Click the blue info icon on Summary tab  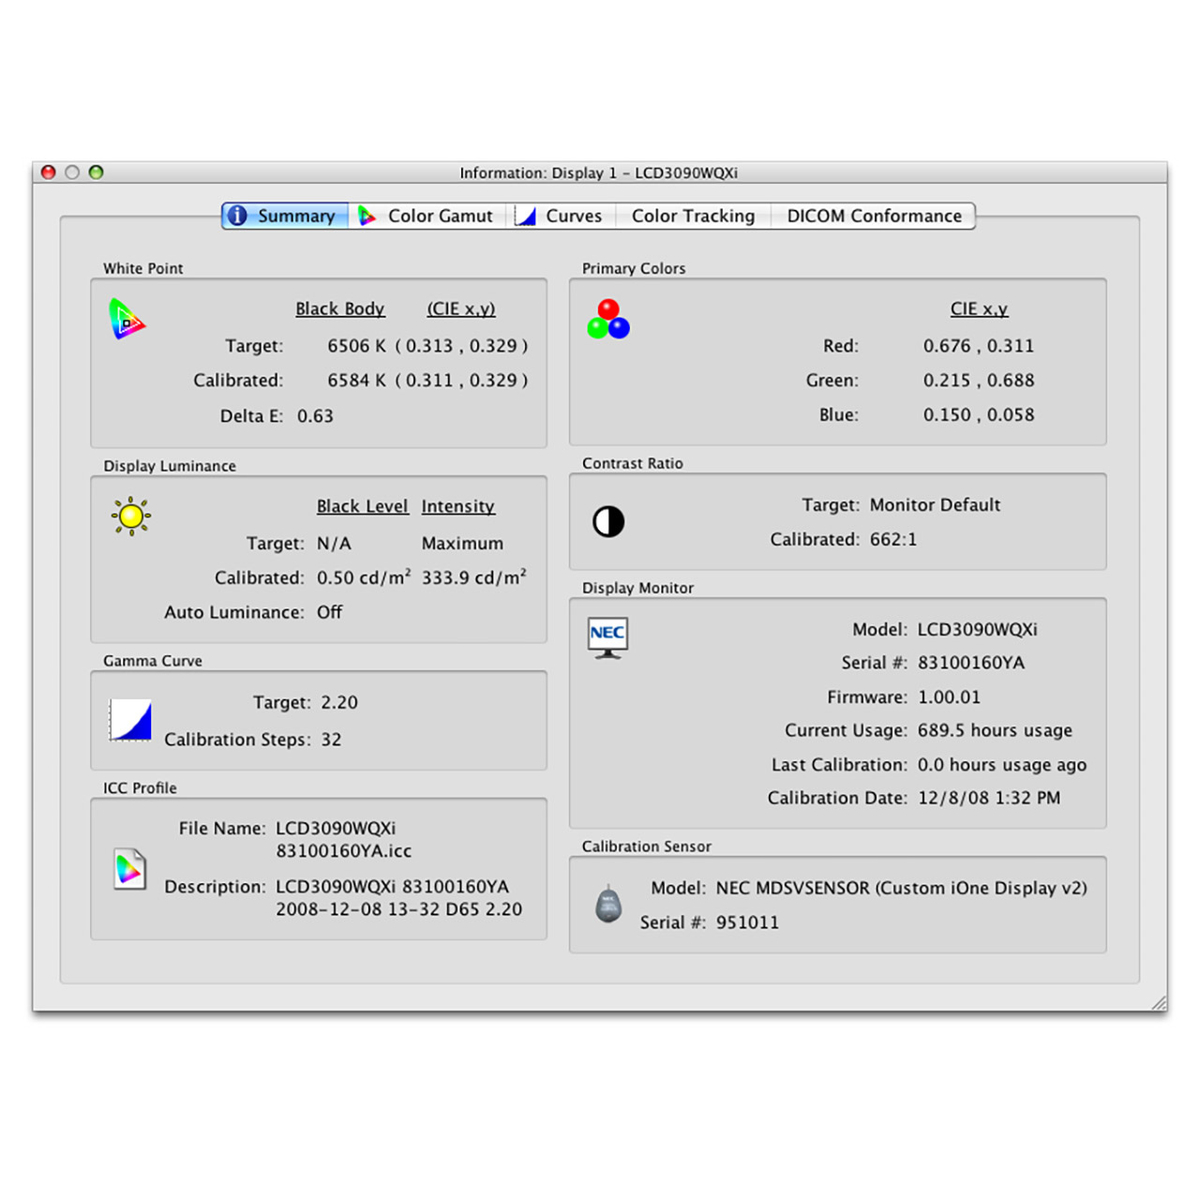(x=237, y=216)
